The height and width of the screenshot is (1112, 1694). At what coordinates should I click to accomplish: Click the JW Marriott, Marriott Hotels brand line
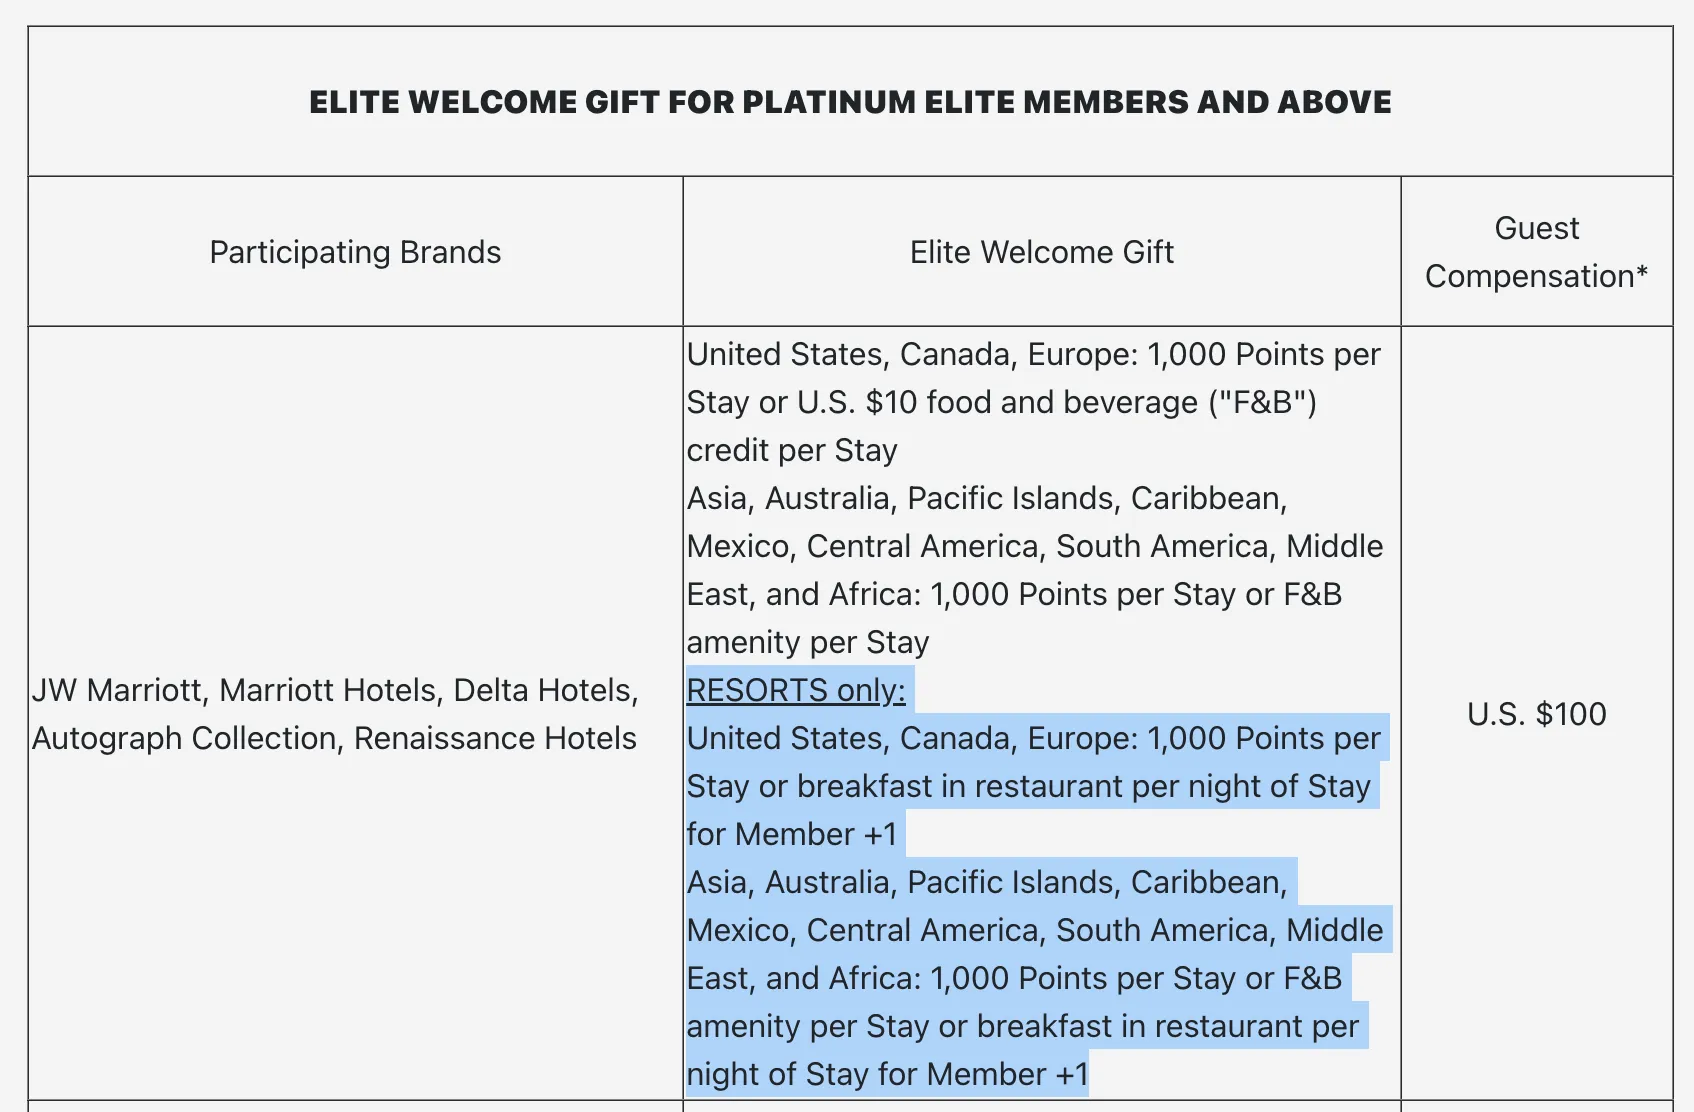pyautogui.click(x=335, y=690)
